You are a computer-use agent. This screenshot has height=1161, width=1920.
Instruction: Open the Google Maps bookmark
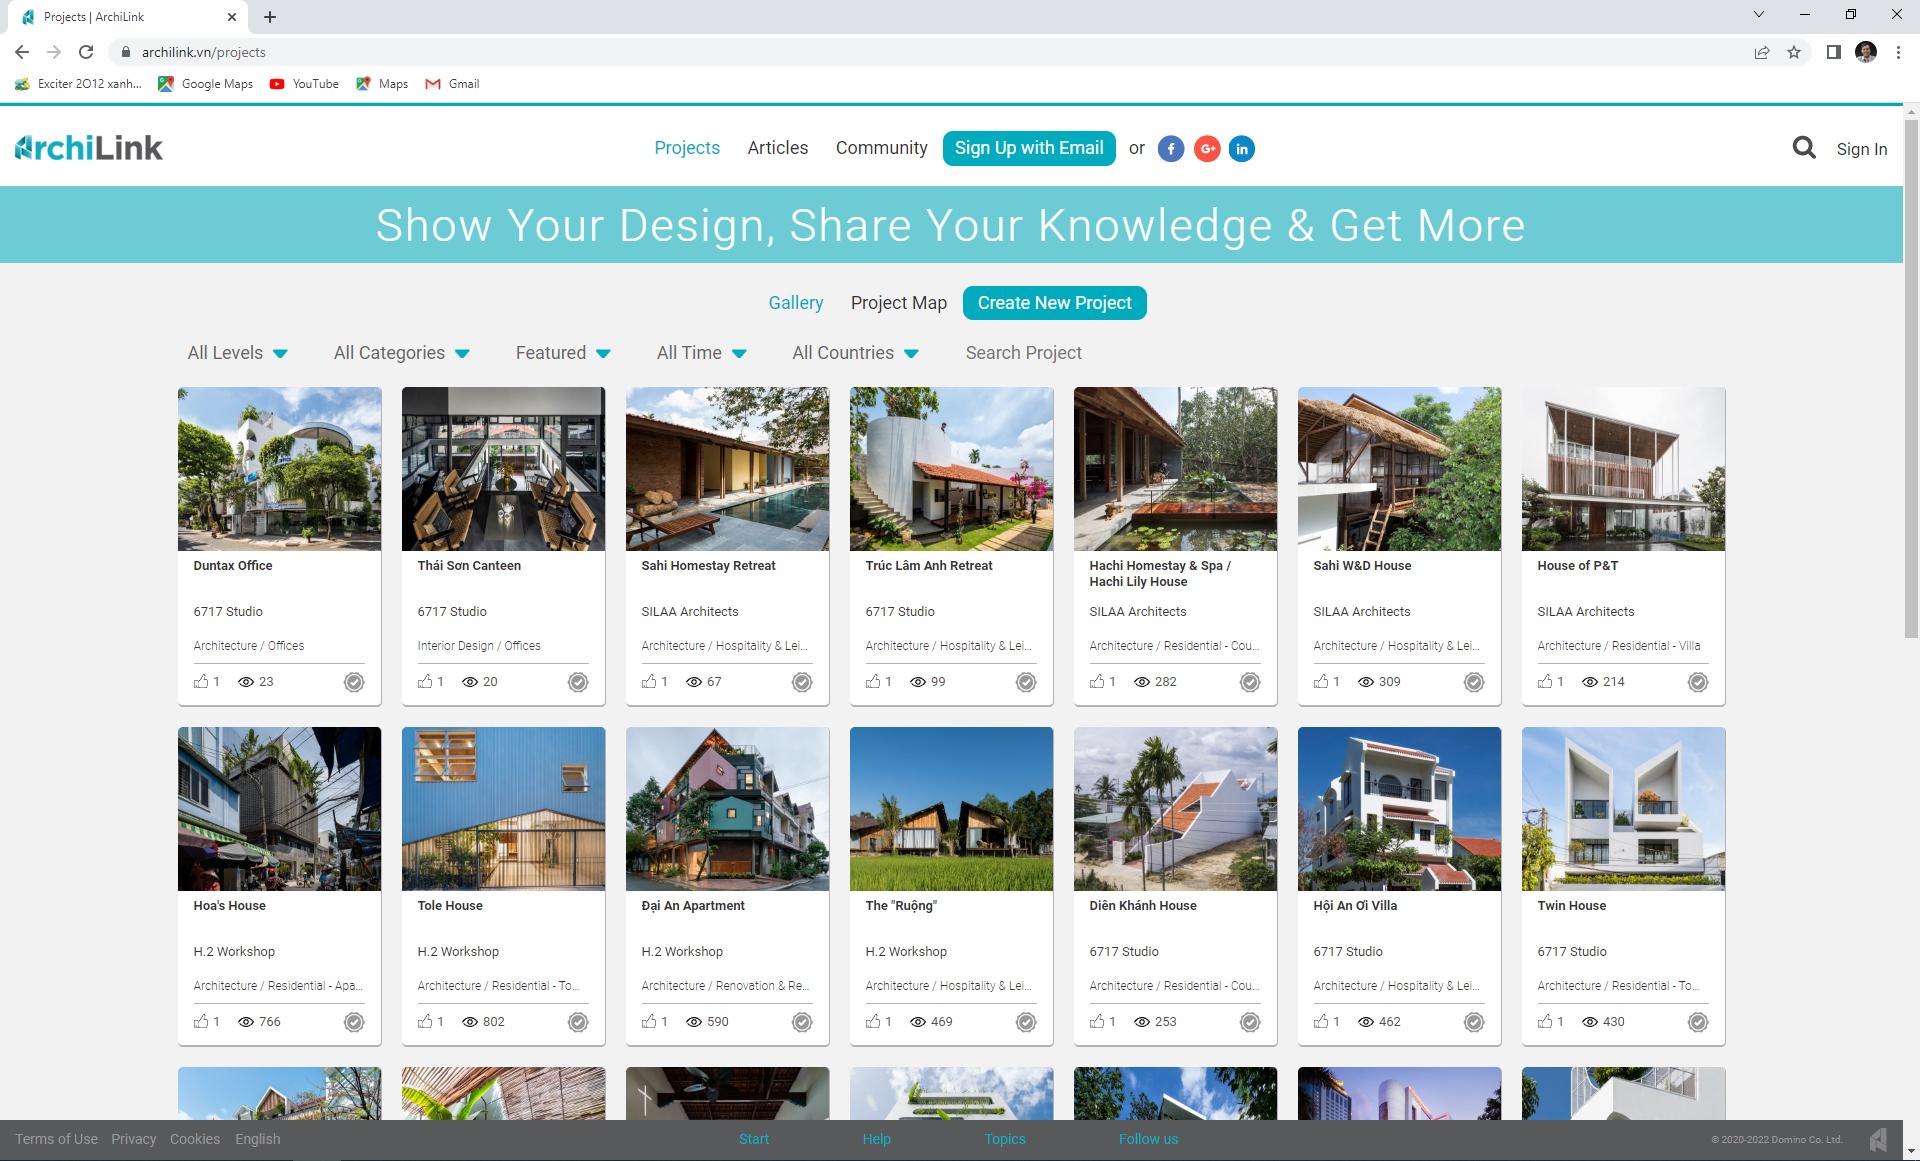point(206,84)
